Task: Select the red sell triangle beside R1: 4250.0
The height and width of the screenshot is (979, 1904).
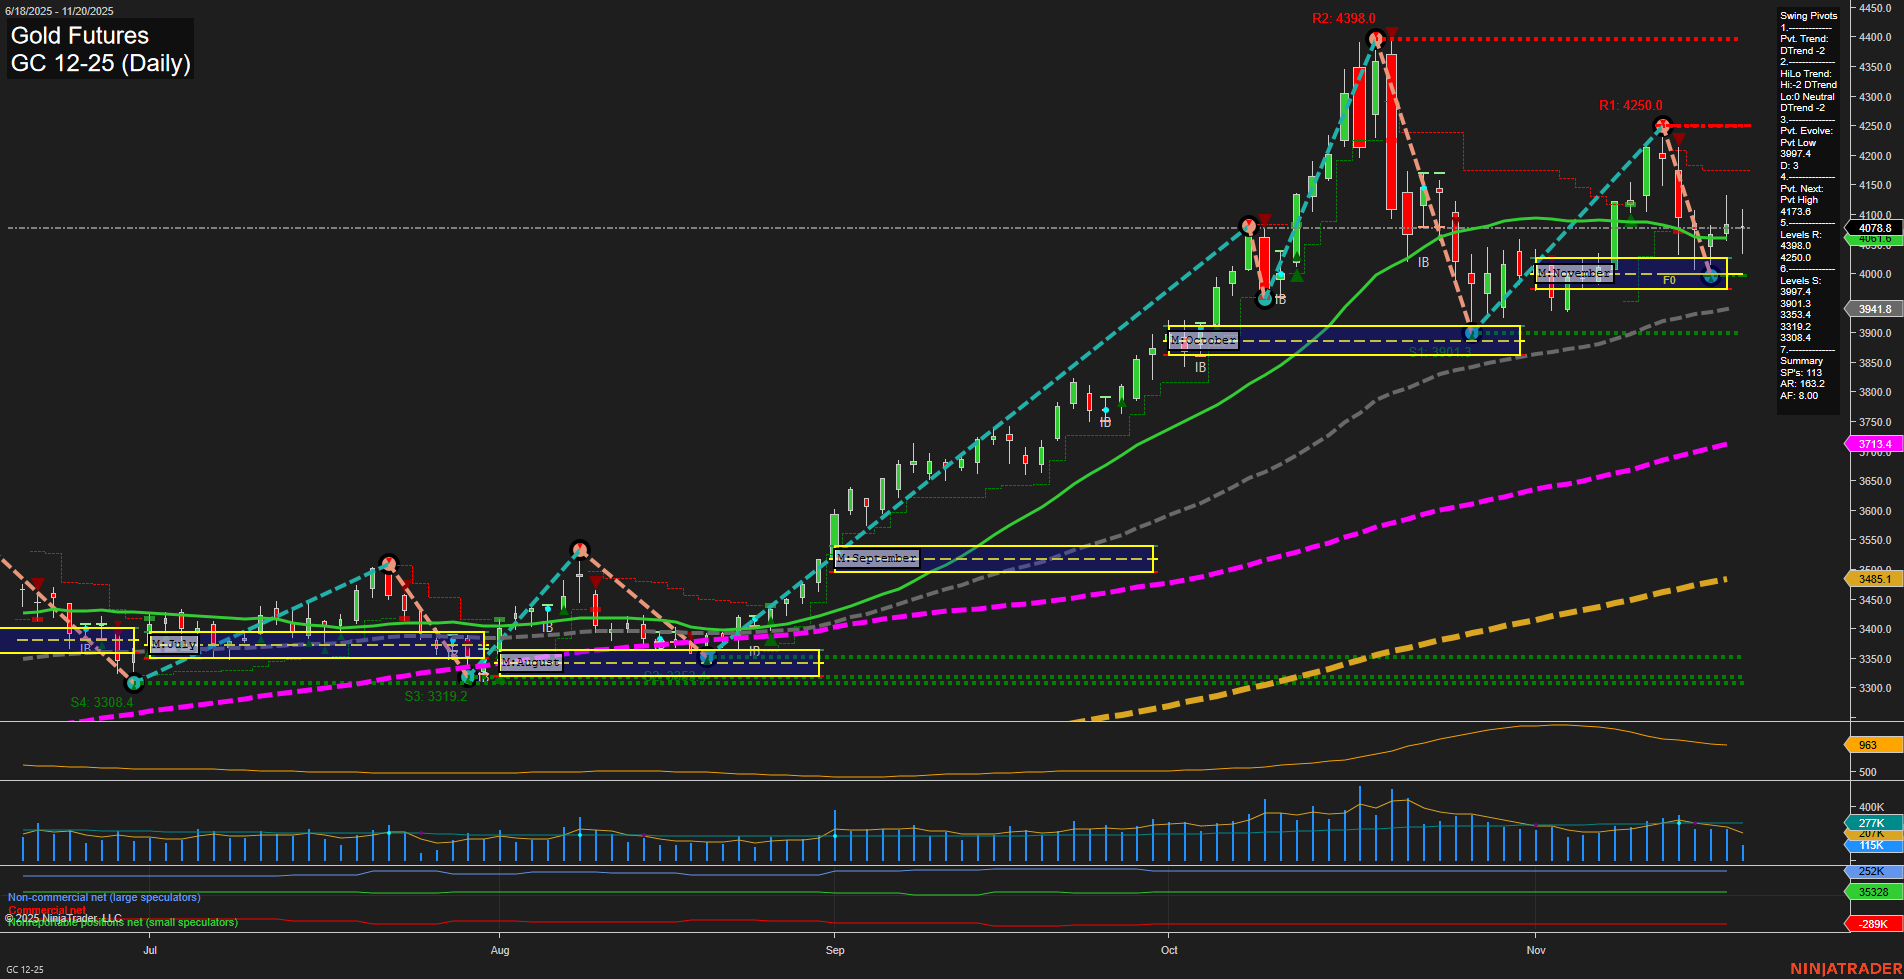Action: point(1679,137)
